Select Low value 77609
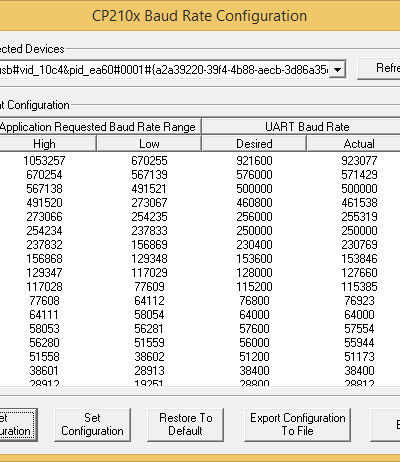 click(x=149, y=287)
